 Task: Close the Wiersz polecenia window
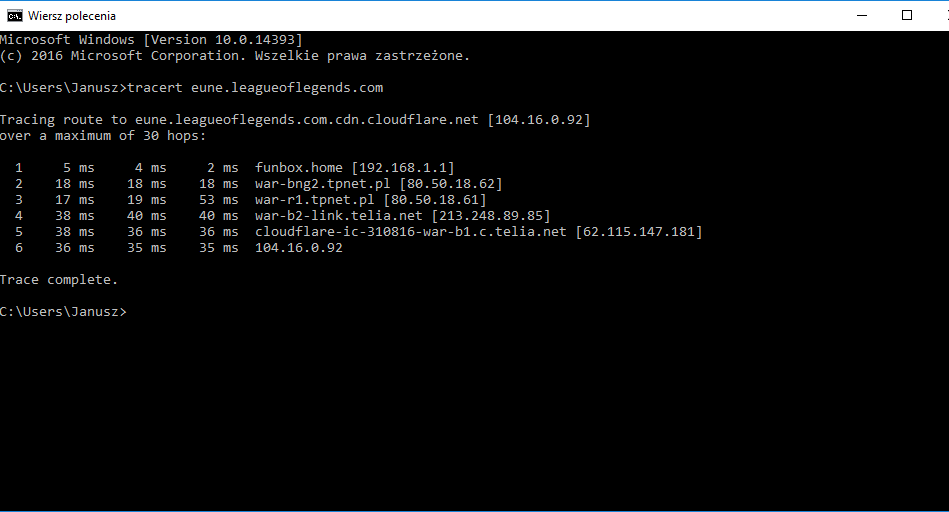(x=933, y=15)
